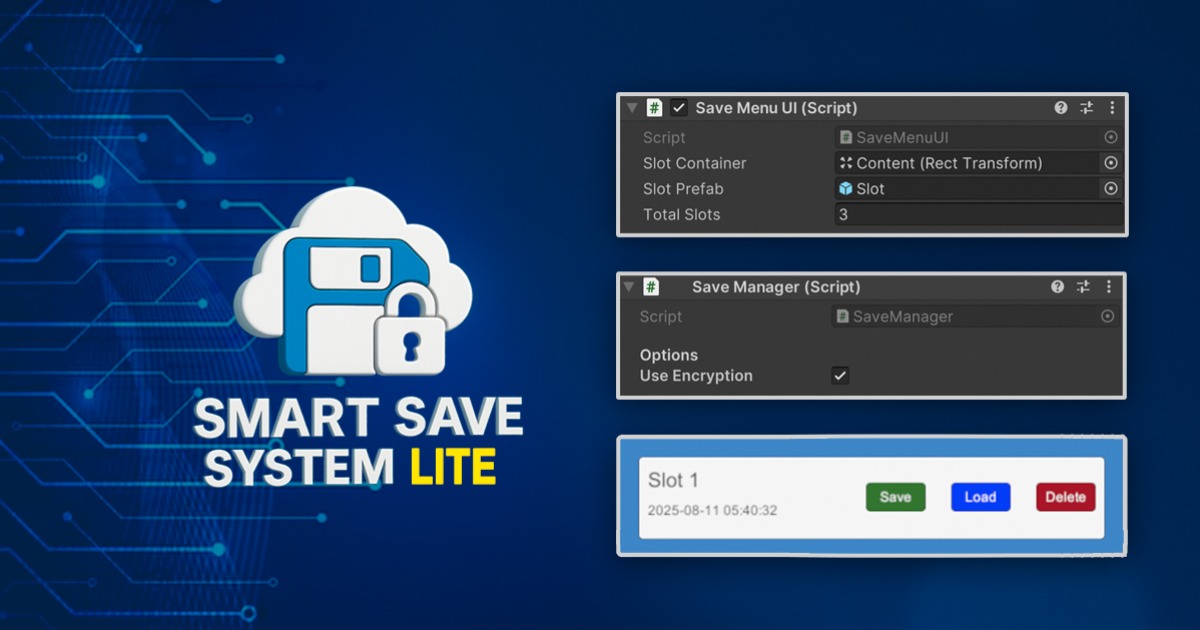Screen dimensions: 1200x630
Task: Uncheck the Use Encryption option
Action: click(x=838, y=375)
